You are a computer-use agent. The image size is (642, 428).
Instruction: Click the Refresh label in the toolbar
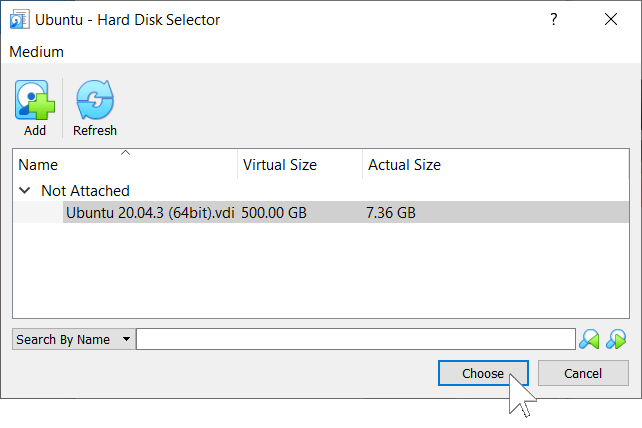pyautogui.click(x=95, y=131)
